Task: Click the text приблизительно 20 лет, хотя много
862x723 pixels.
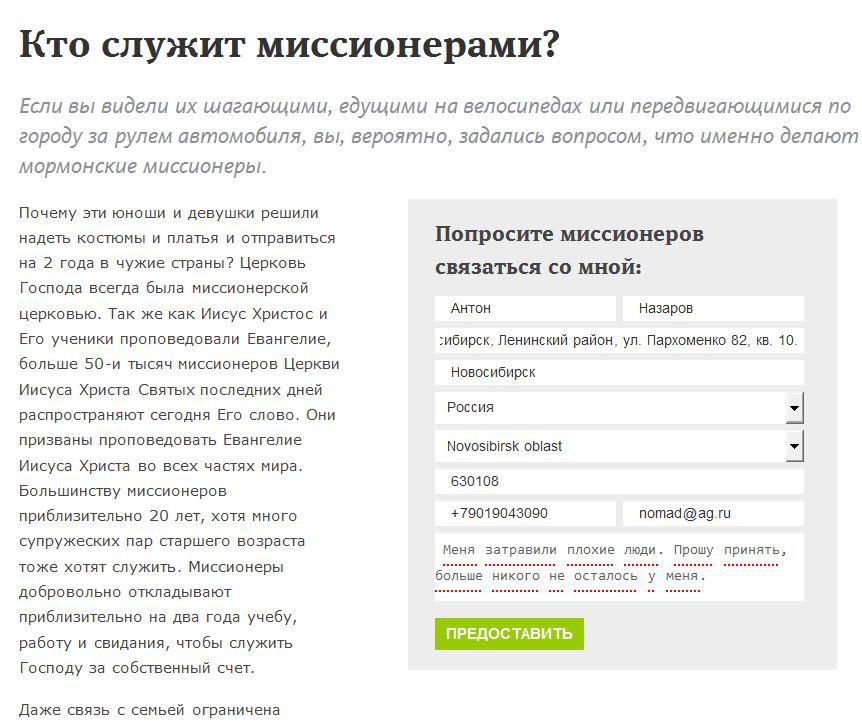Action: click(158, 516)
